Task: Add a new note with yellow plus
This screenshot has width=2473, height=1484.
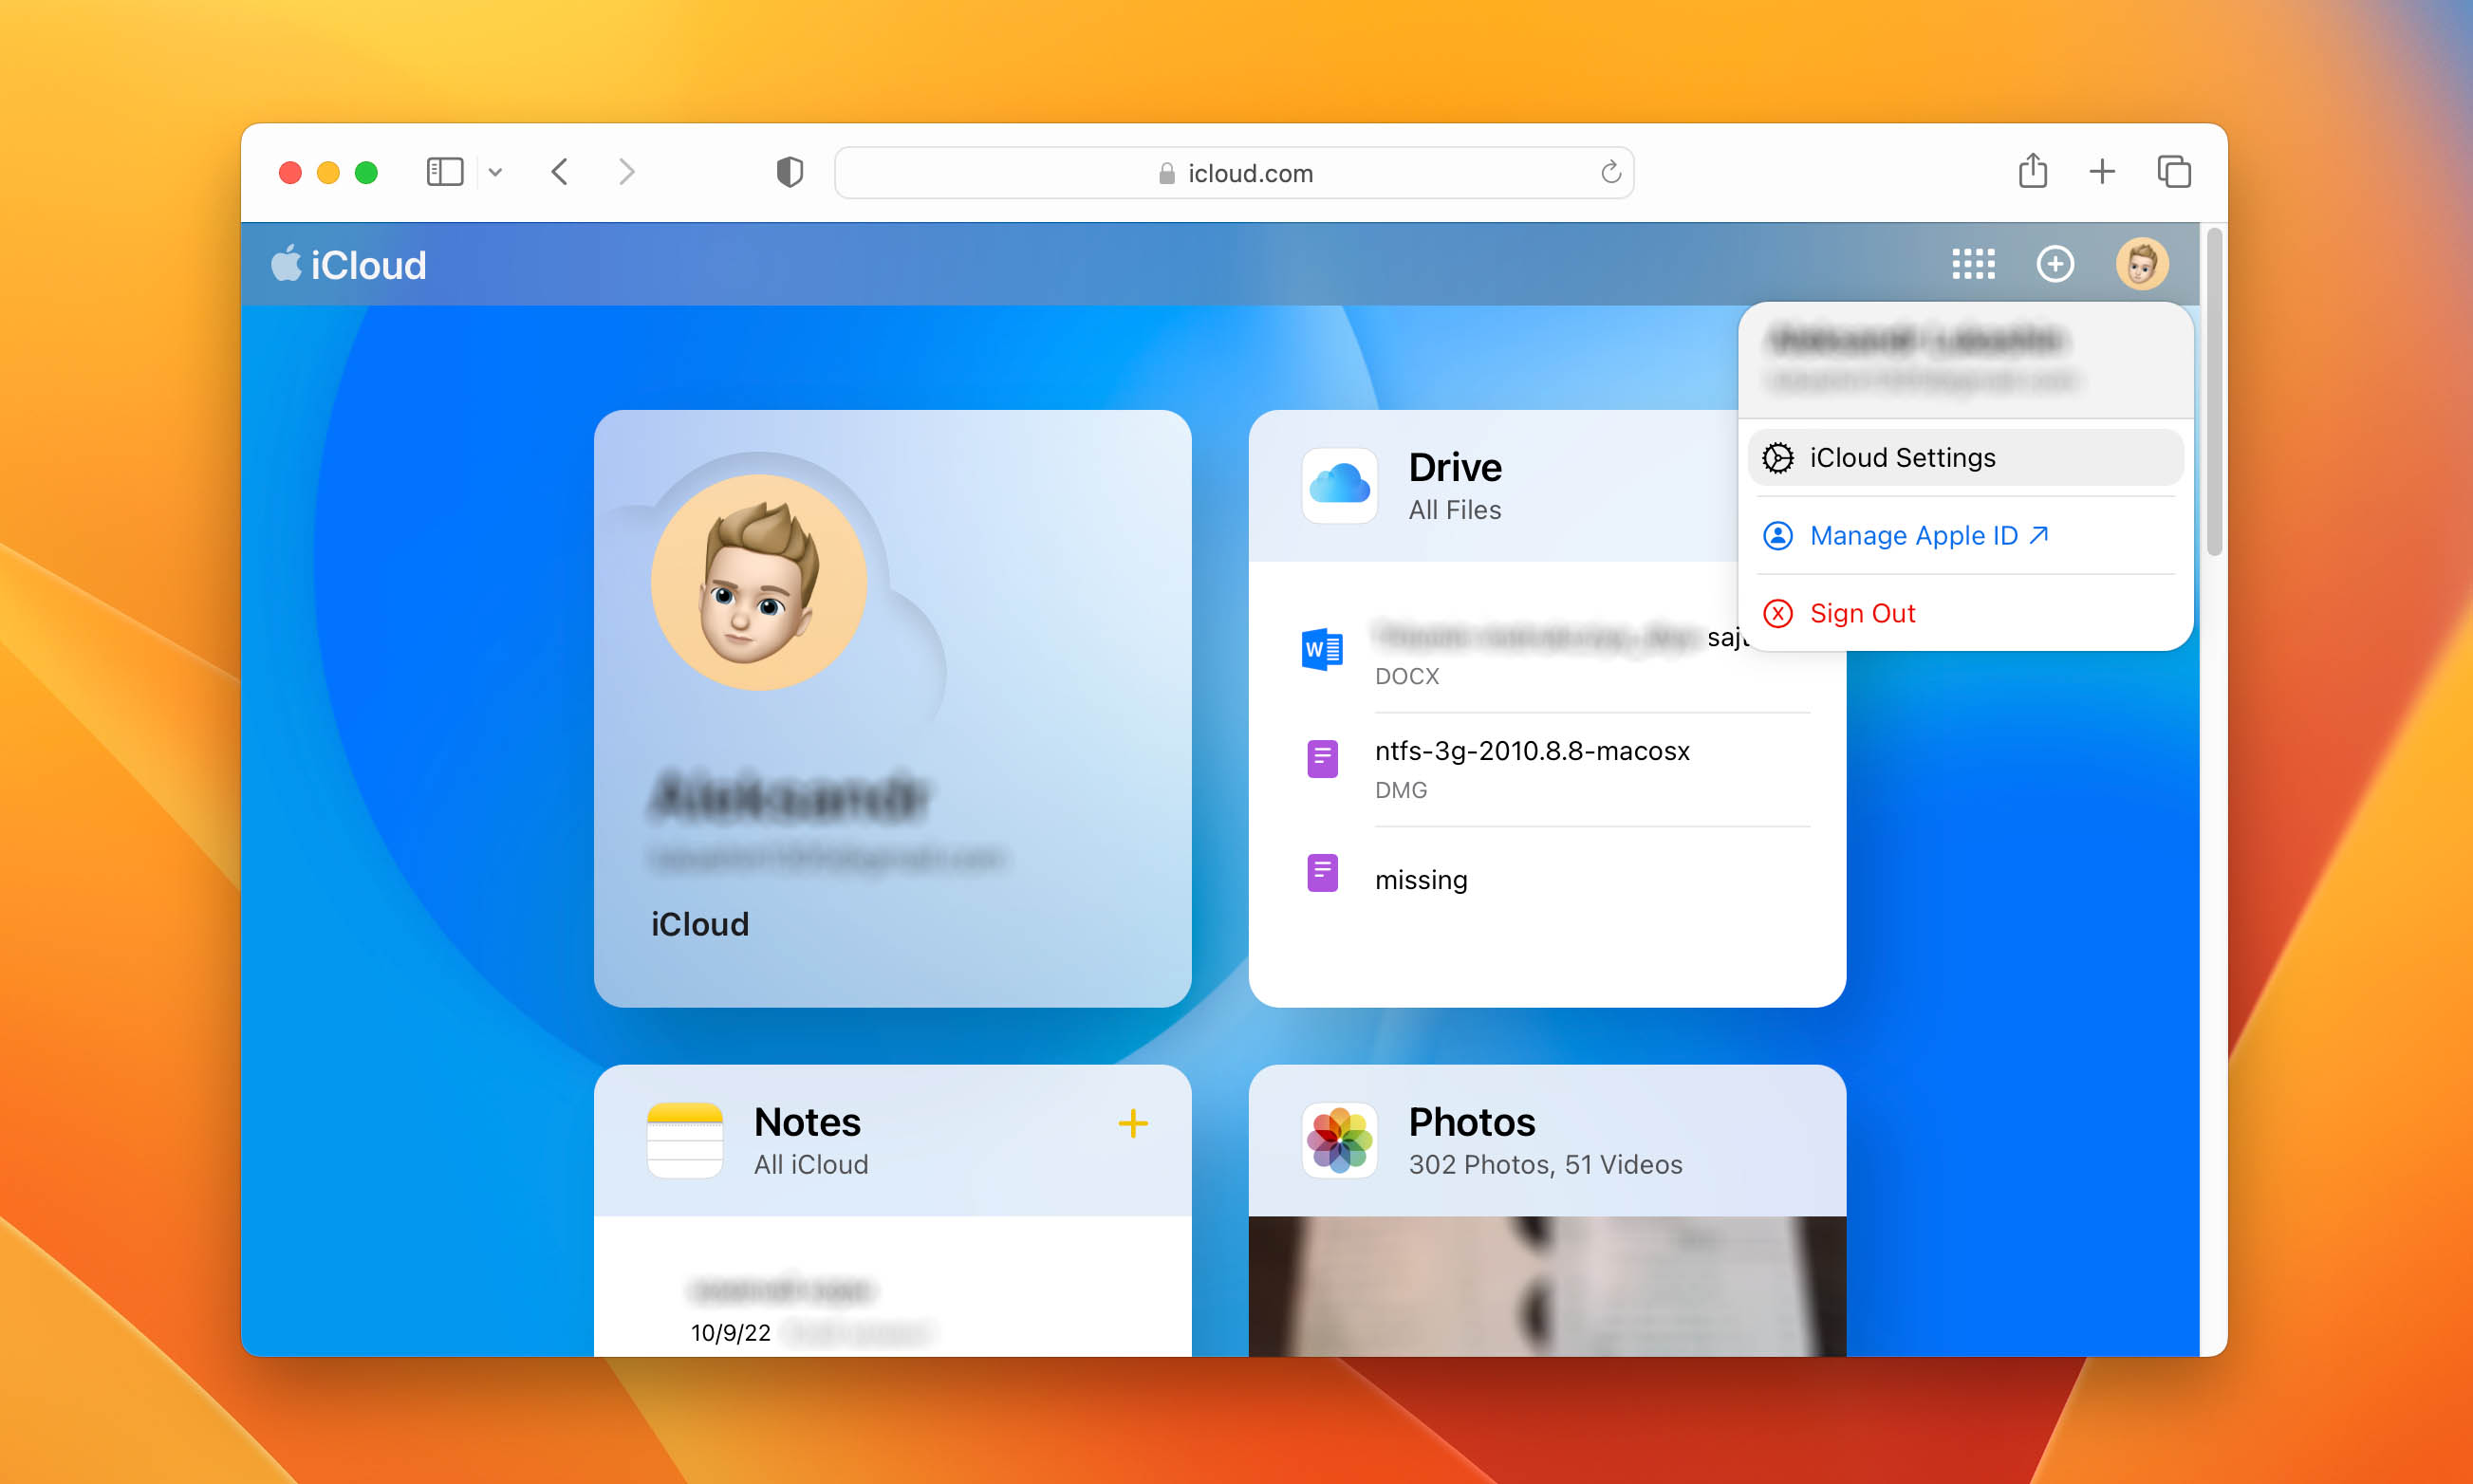Action: (x=1132, y=1123)
